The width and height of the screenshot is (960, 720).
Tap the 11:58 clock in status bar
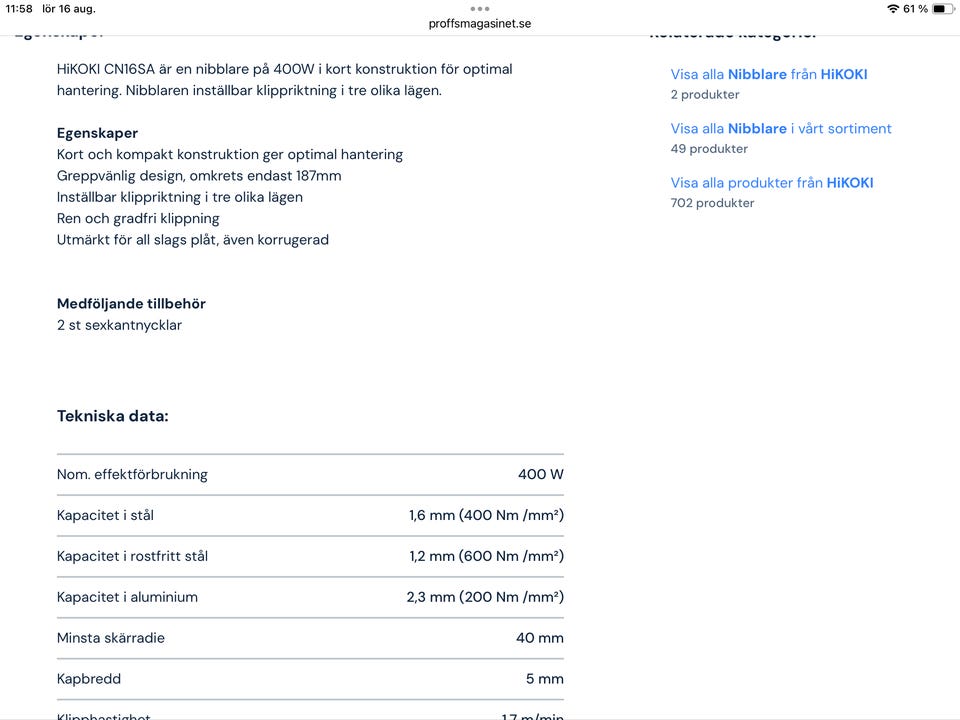point(19,9)
